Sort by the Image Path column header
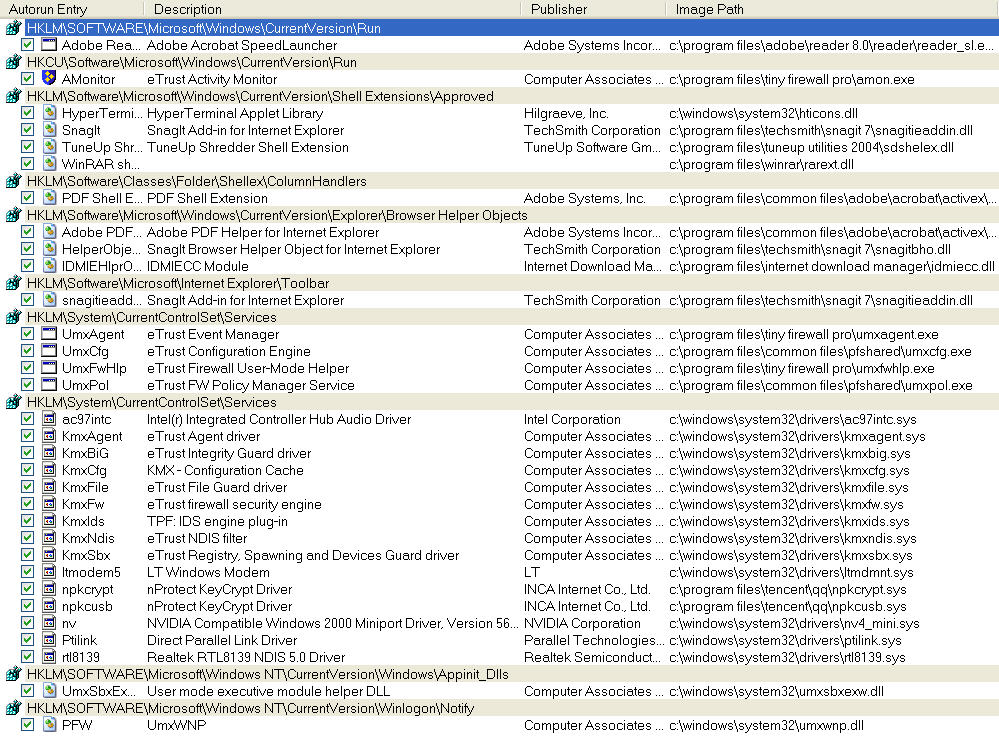999x748 pixels. (x=832, y=9)
